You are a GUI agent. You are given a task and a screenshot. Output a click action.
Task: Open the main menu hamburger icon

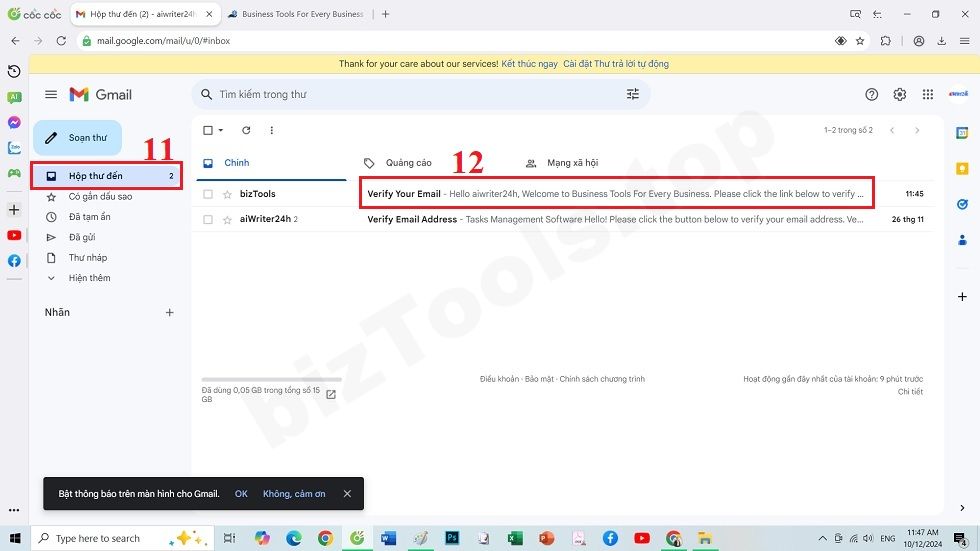51,94
